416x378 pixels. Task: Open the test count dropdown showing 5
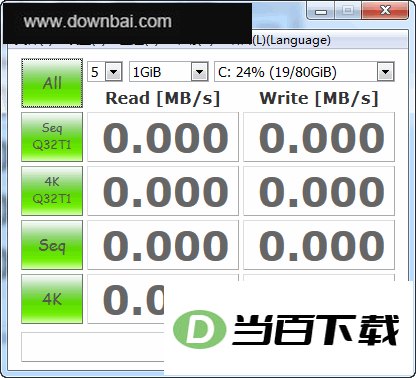click(x=105, y=72)
